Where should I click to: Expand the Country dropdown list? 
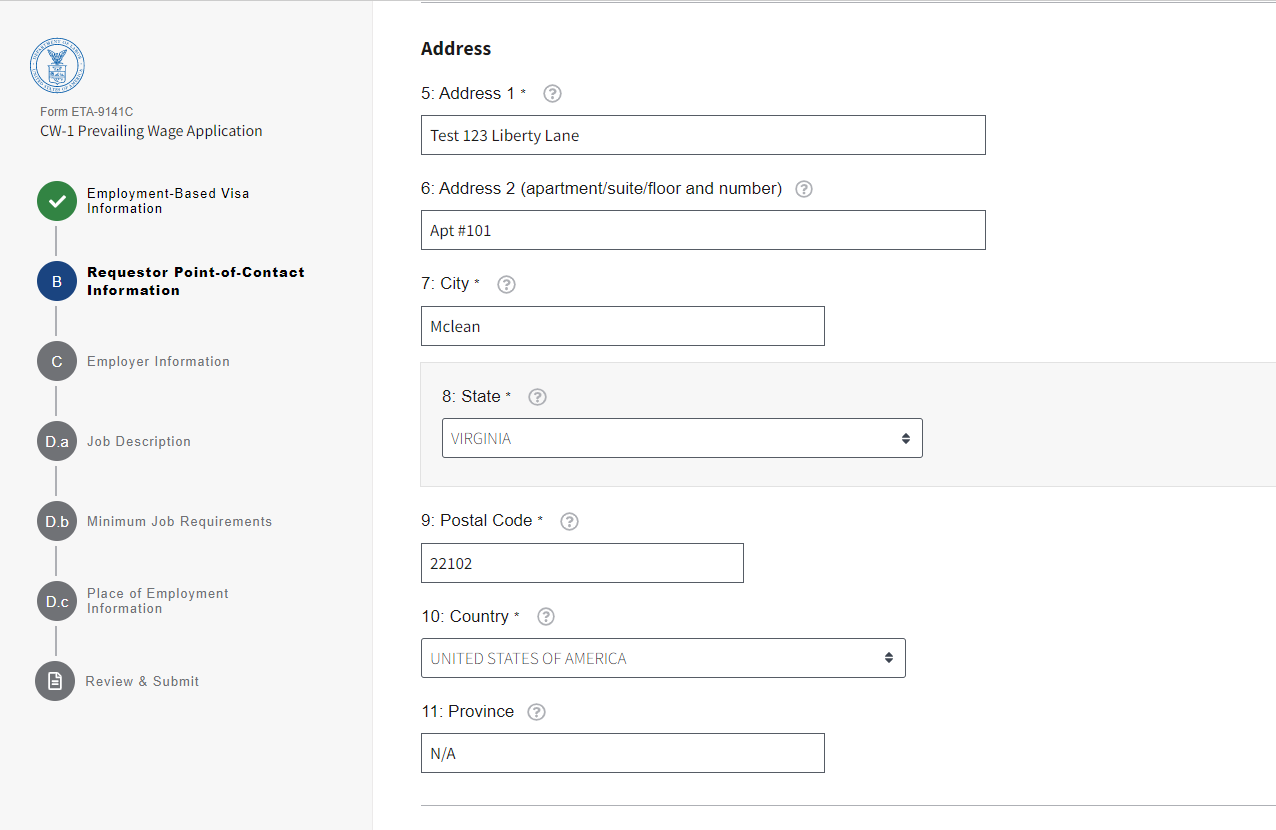click(x=663, y=658)
